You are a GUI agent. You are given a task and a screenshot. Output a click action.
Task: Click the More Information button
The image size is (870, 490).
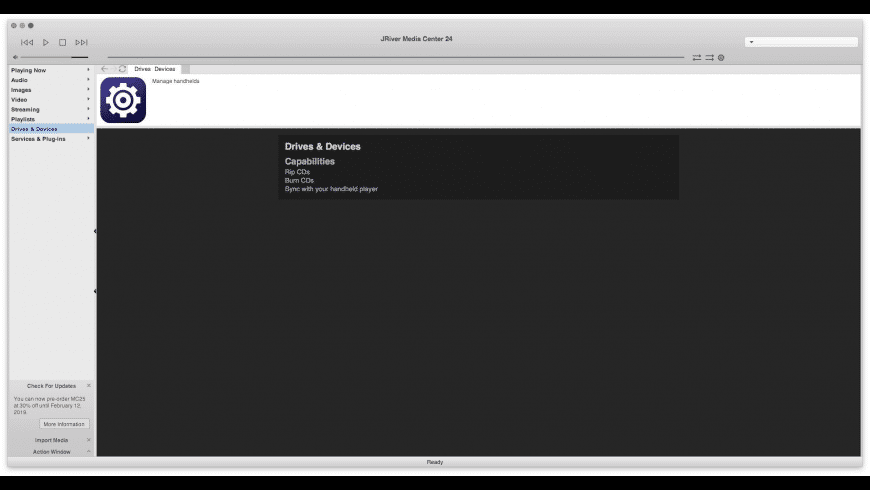[64, 424]
